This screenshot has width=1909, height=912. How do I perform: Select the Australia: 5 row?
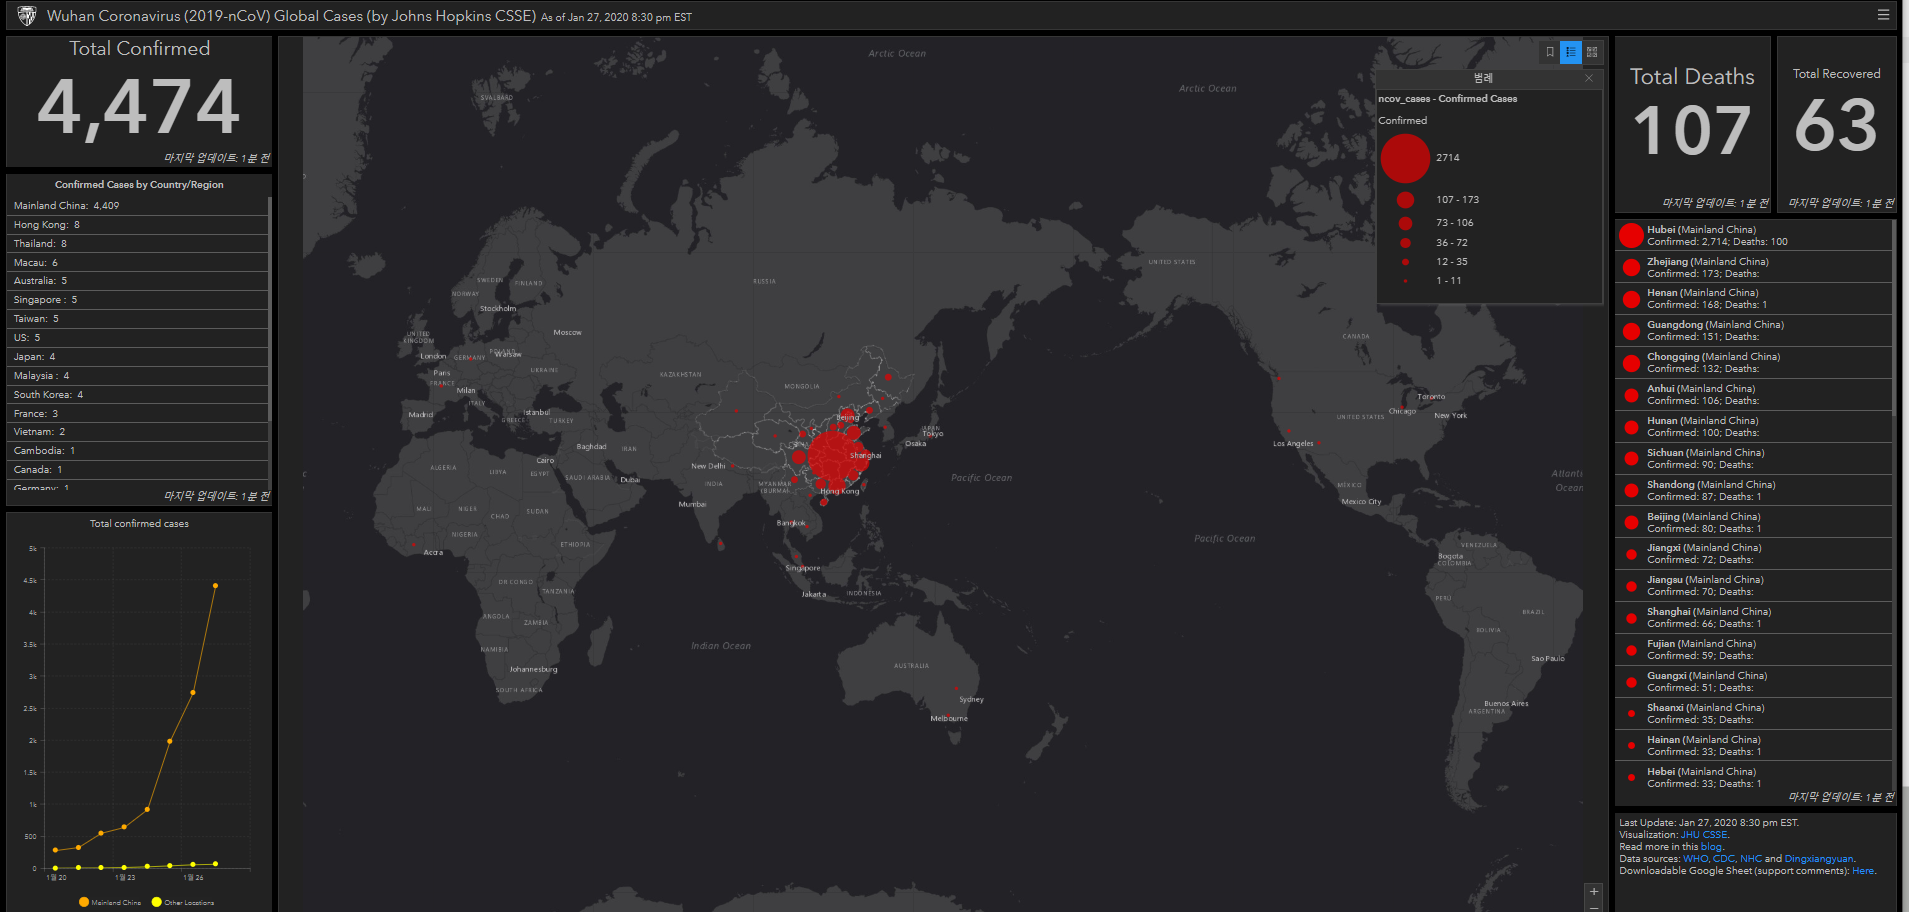139,281
